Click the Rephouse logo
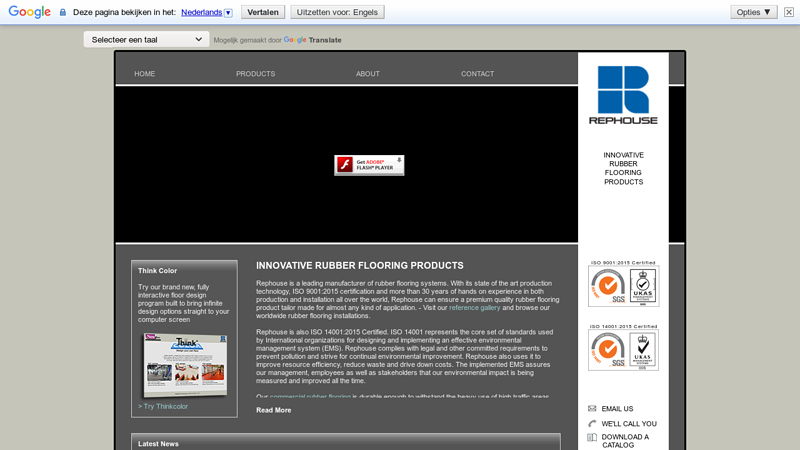The width and height of the screenshot is (800, 450). (x=623, y=95)
